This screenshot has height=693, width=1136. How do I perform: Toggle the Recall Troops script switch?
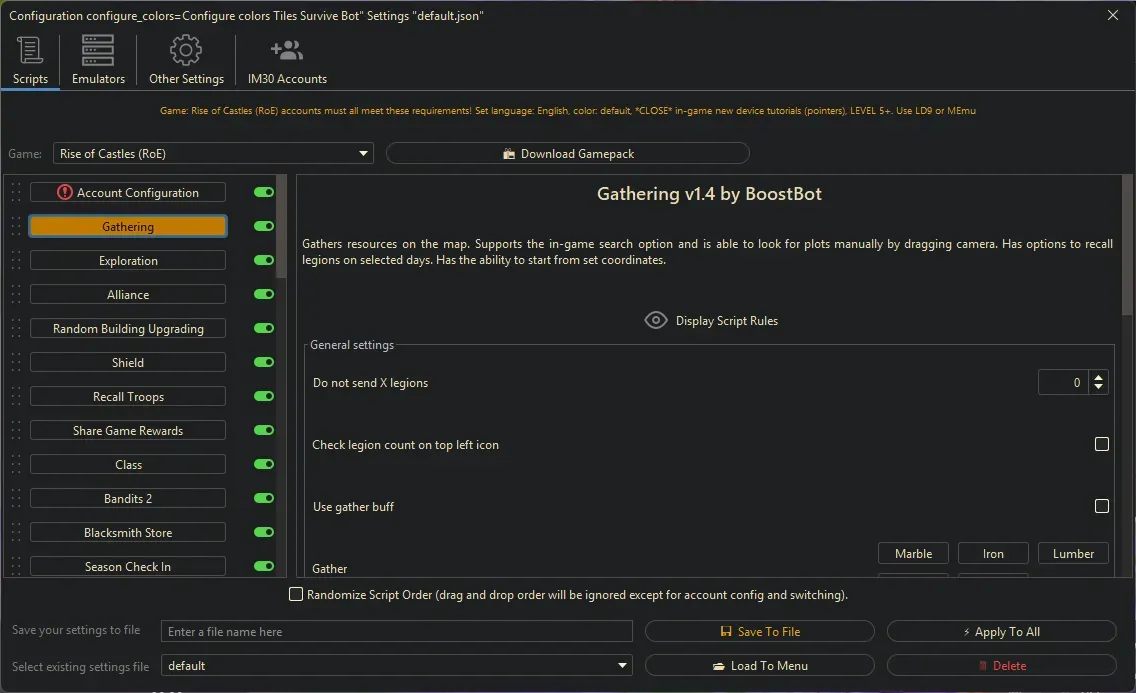tap(264, 396)
